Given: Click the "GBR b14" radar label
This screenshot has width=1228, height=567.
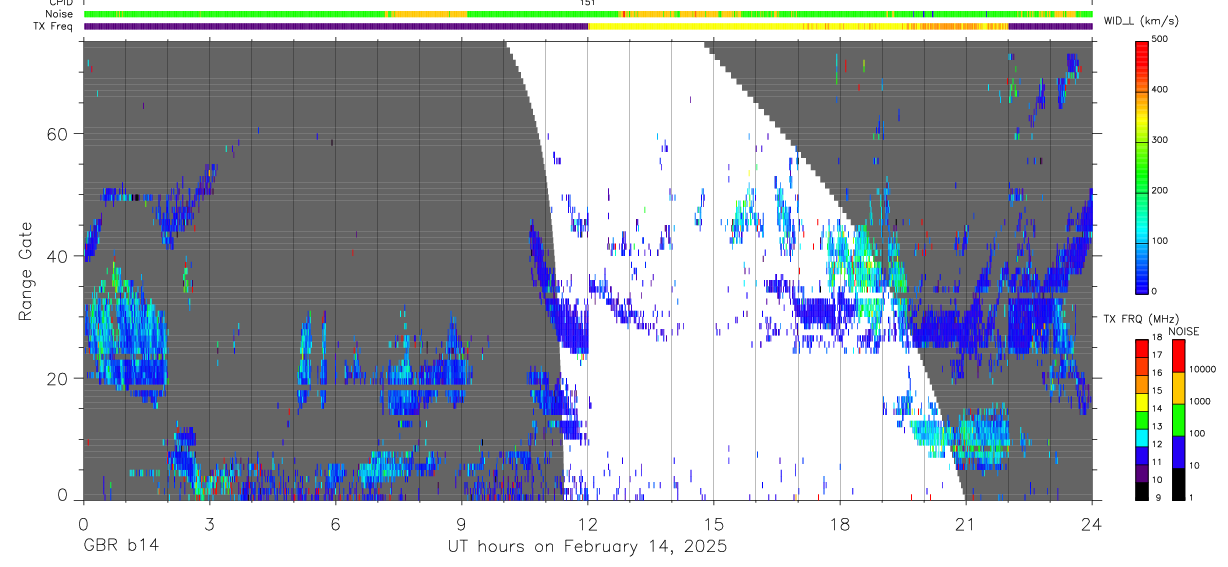Looking at the screenshot, I should 120,548.
